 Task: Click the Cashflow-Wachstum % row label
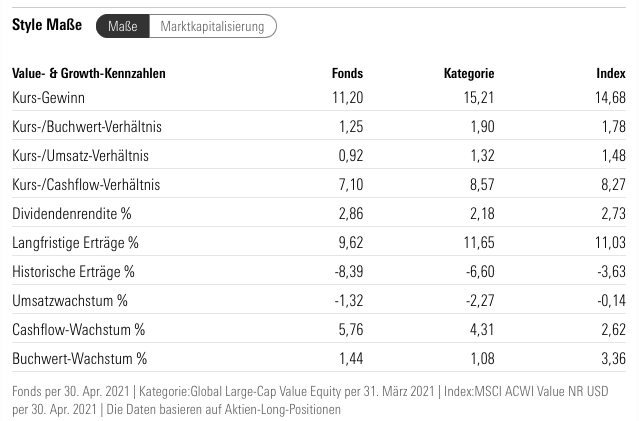pyautogui.click(x=79, y=330)
